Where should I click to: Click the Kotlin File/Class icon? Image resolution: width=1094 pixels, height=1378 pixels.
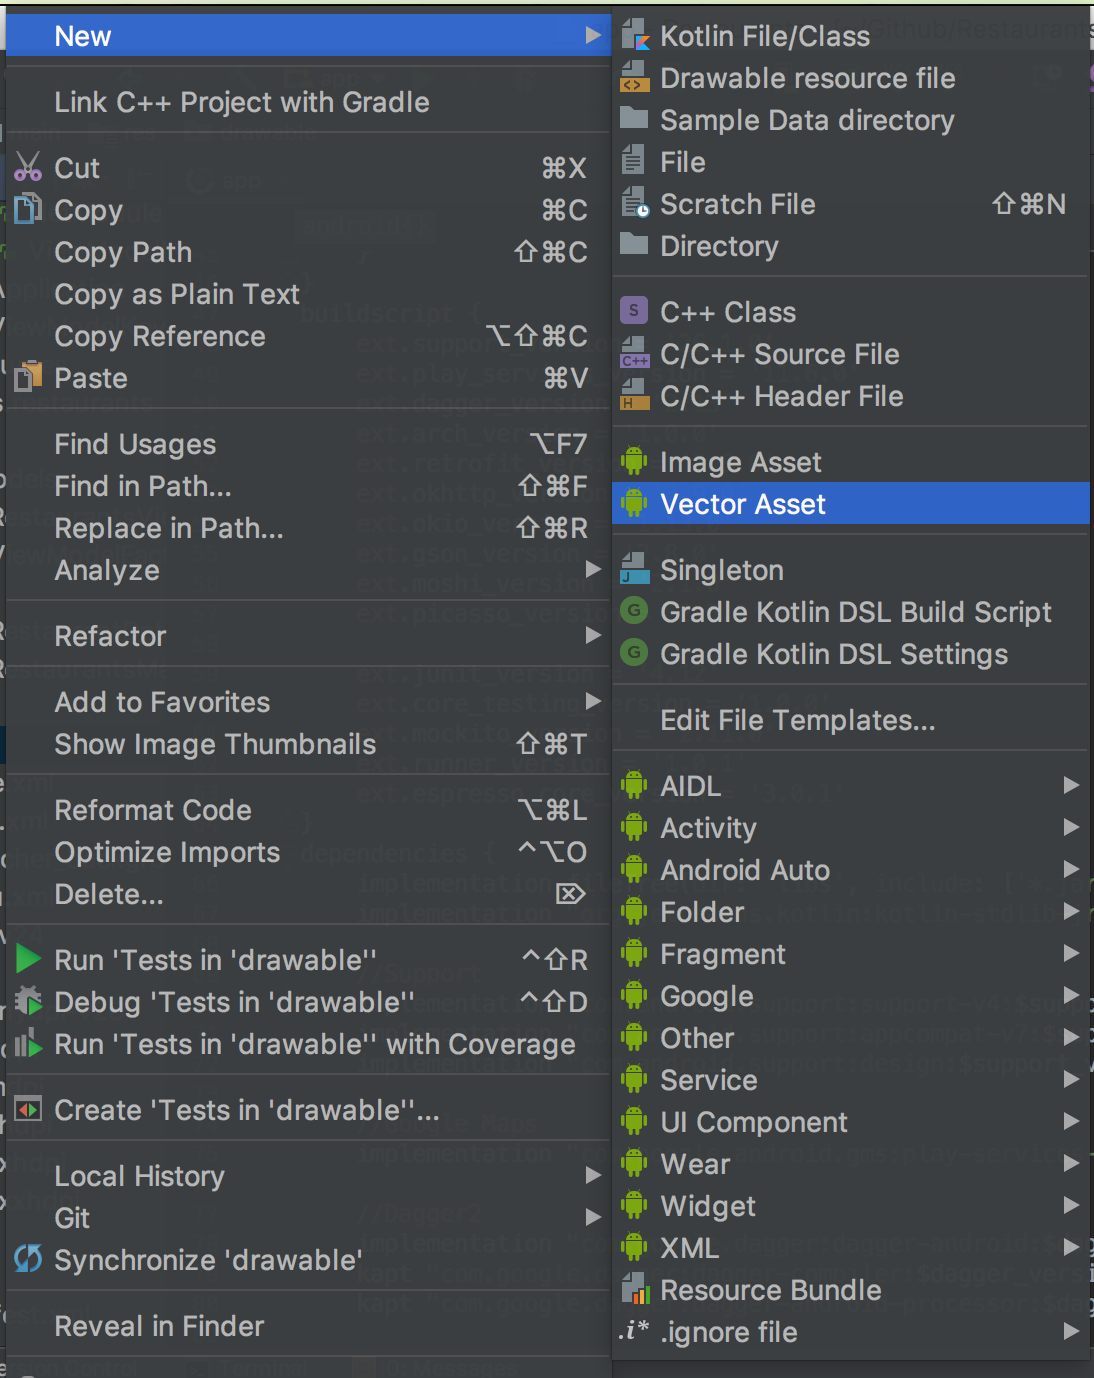pos(635,36)
